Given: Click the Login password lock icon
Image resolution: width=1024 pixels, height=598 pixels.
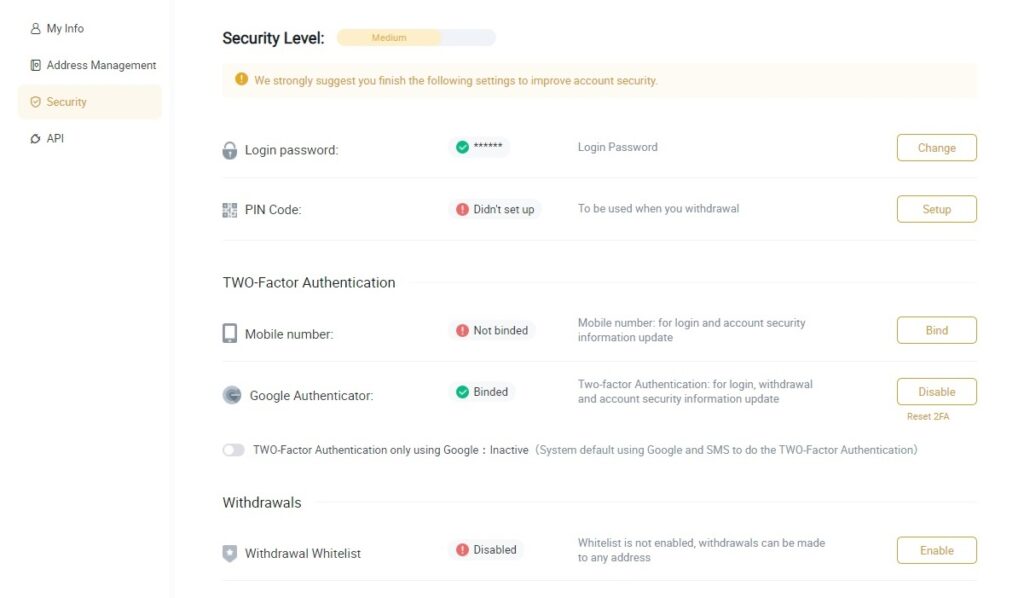Looking at the screenshot, I should pyautogui.click(x=230, y=150).
